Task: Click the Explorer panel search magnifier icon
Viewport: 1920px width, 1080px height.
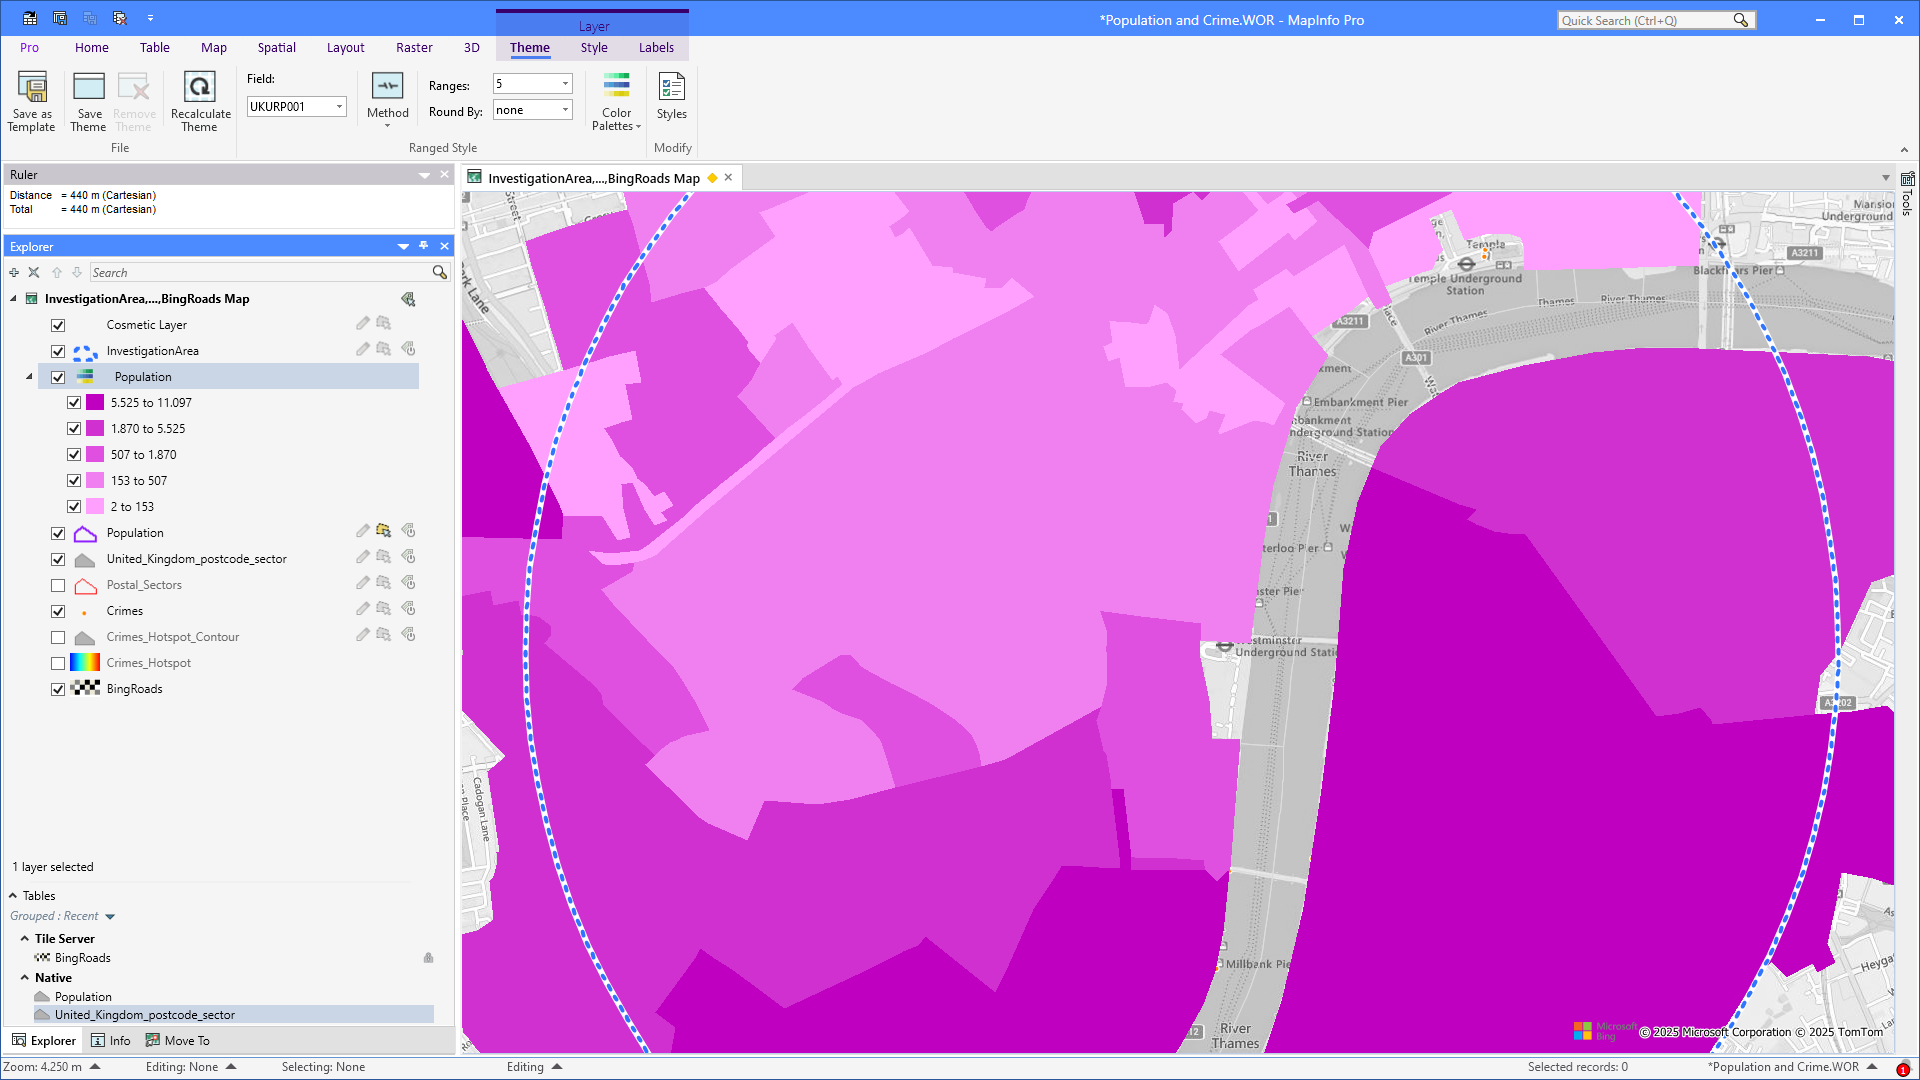Action: (x=439, y=272)
